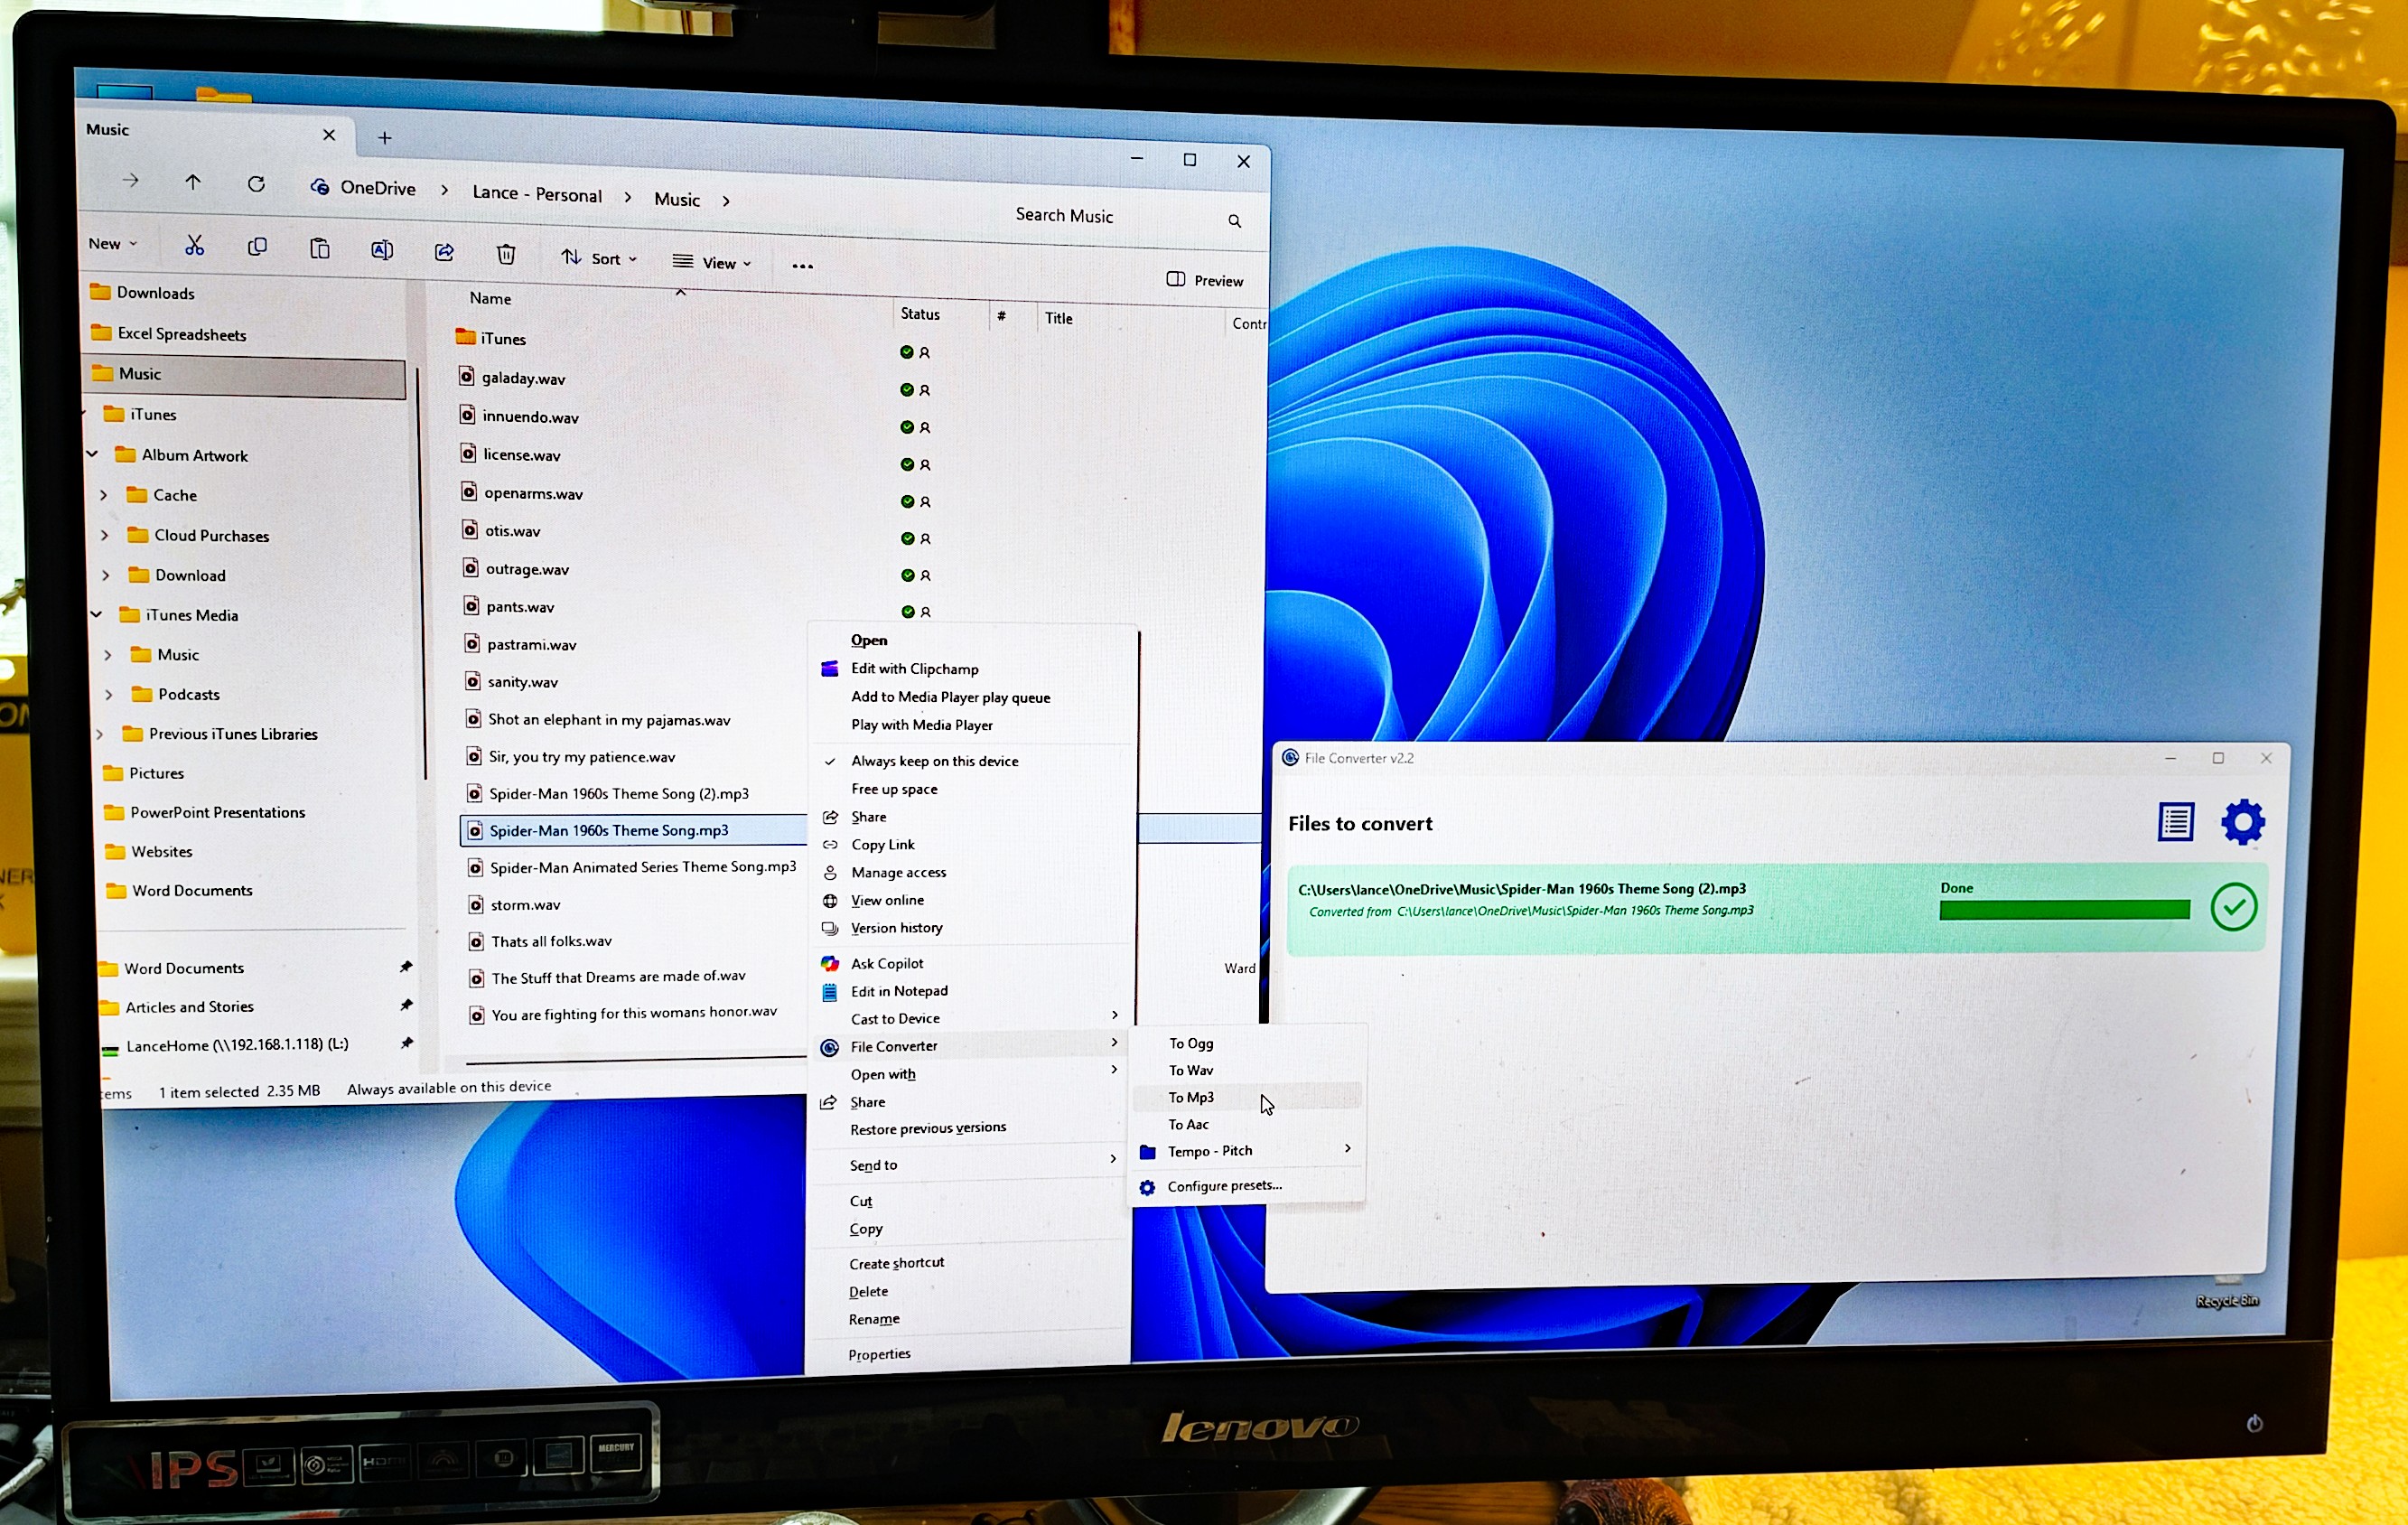Choose To Mp3 in File Converter submenu
The image size is (2408, 1525).
(1247, 1097)
